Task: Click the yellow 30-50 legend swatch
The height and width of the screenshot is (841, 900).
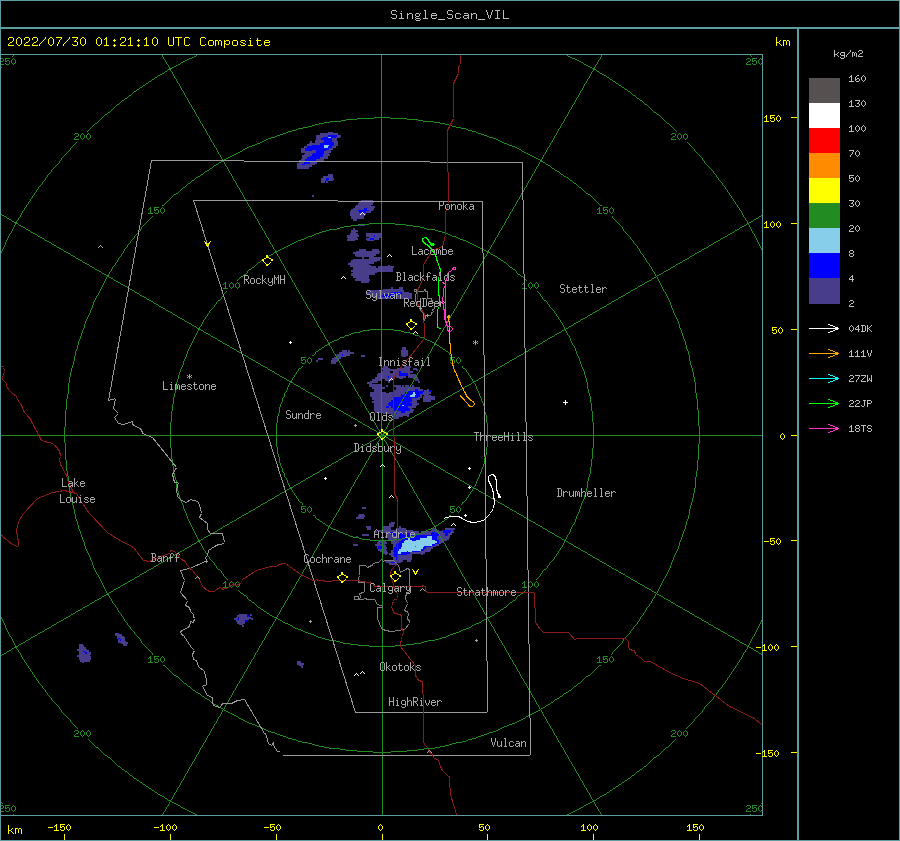Action: tap(824, 191)
